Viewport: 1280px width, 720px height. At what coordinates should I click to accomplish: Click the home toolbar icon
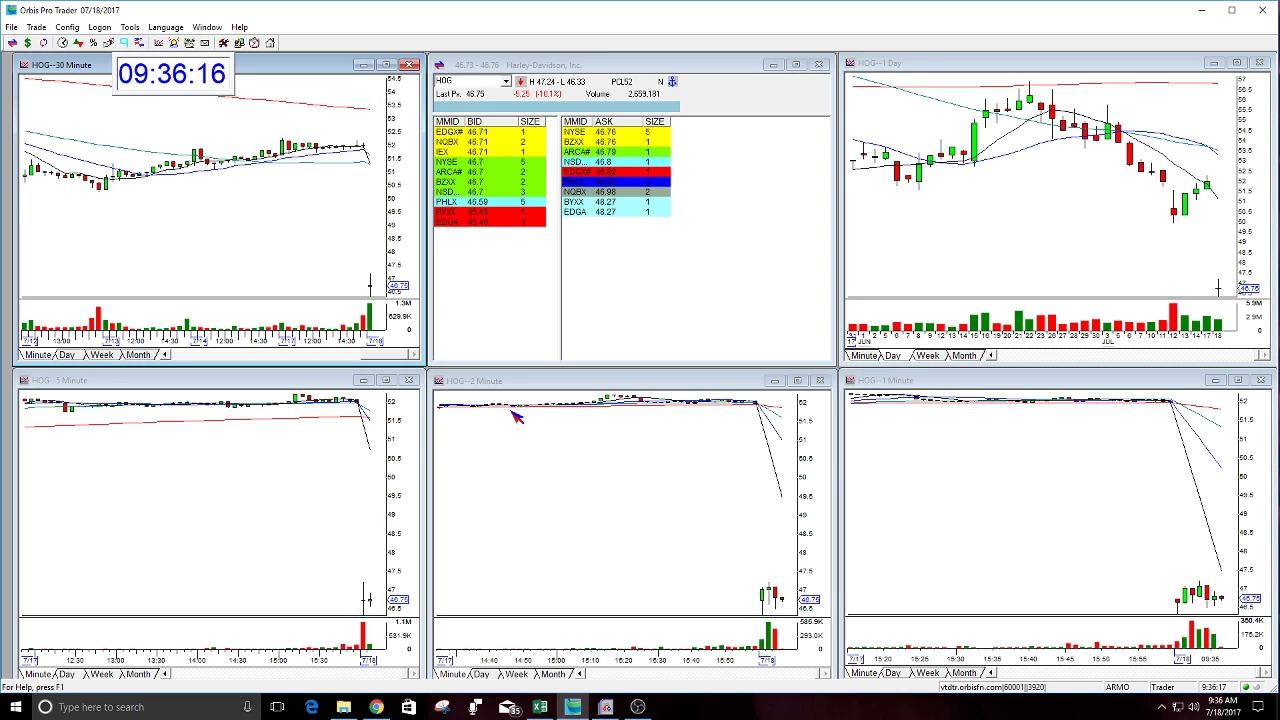270,43
